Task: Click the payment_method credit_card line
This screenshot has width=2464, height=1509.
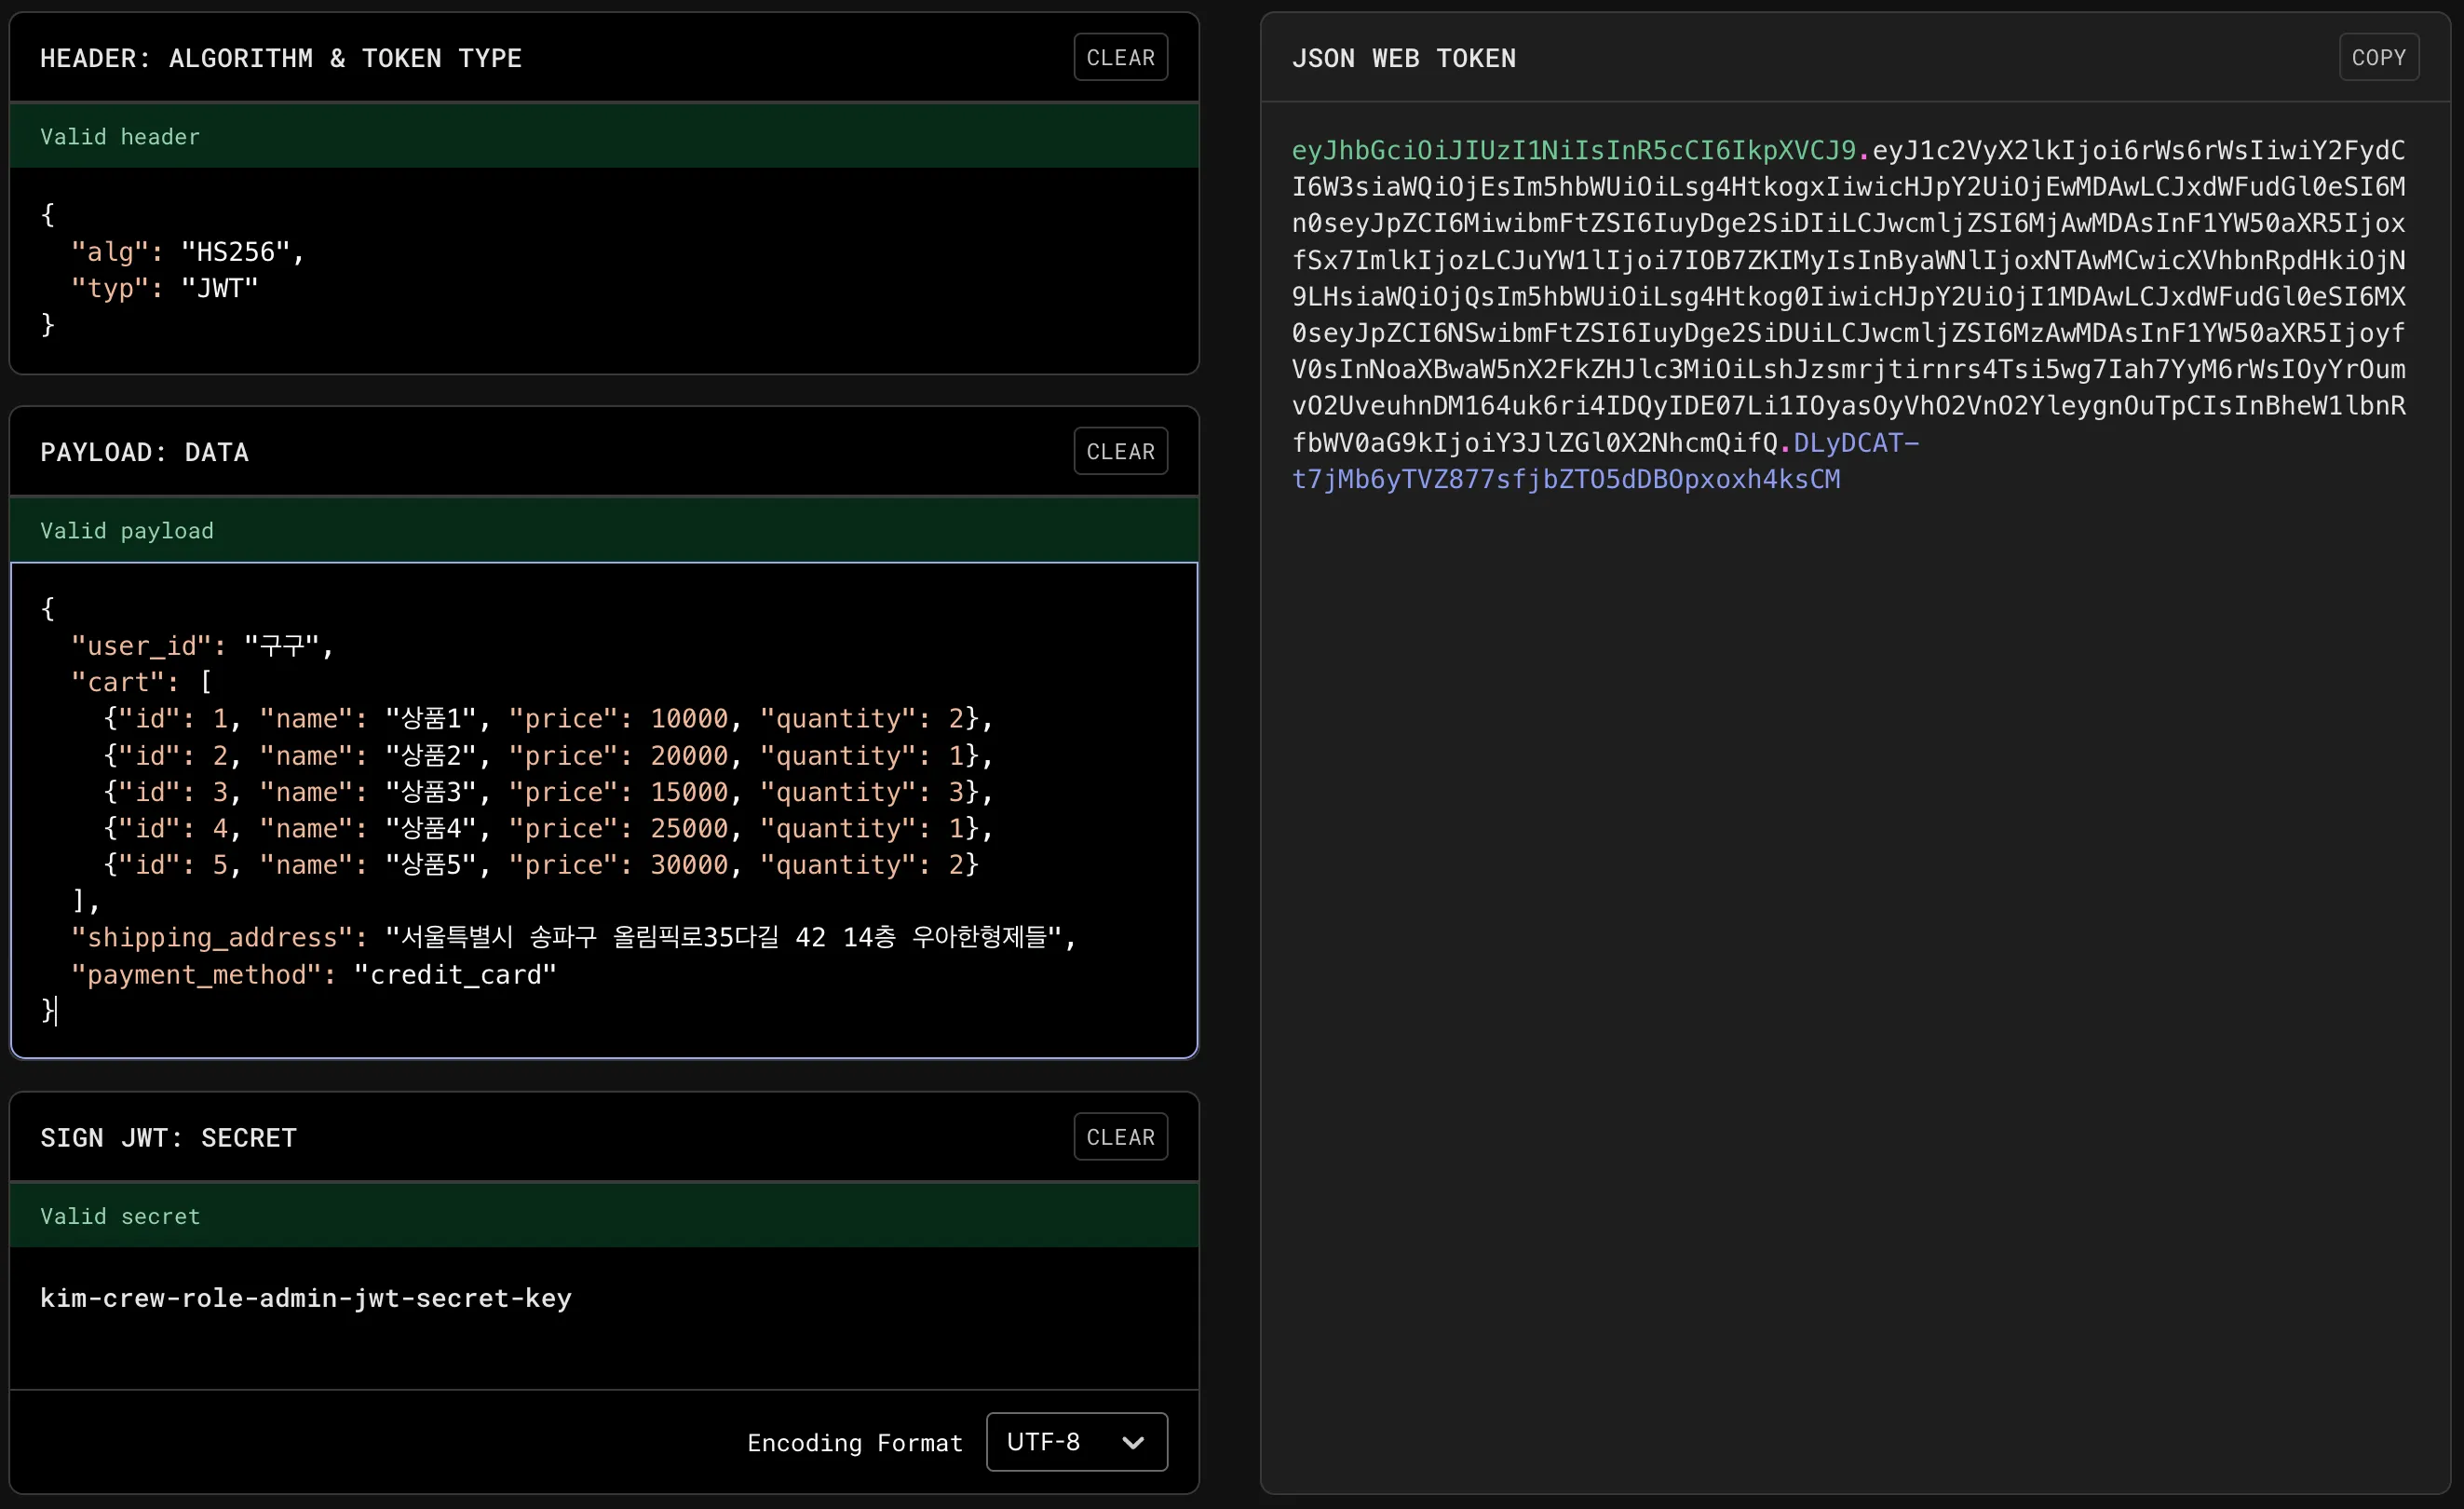Action: click(312, 975)
